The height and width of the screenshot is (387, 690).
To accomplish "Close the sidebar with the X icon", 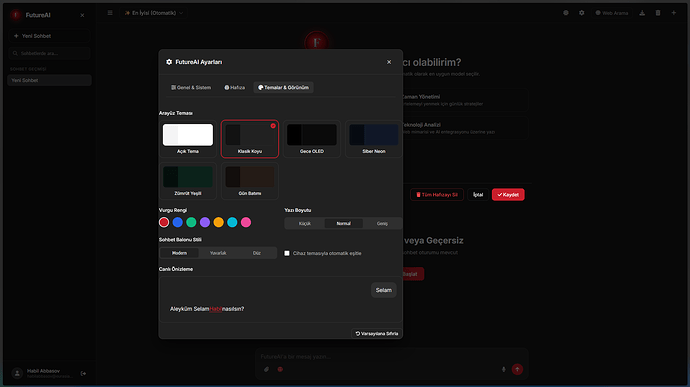I will pyautogui.click(x=82, y=15).
